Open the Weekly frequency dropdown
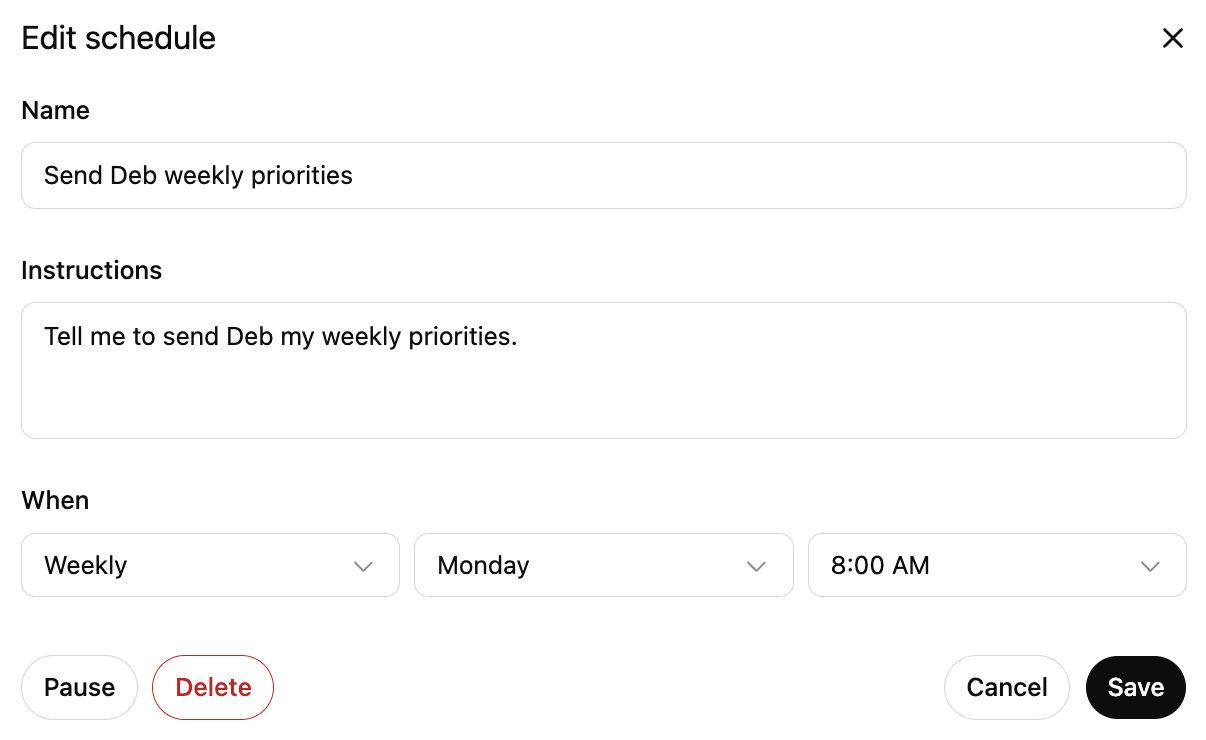Image resolution: width=1206 pixels, height=740 pixels. (210, 565)
